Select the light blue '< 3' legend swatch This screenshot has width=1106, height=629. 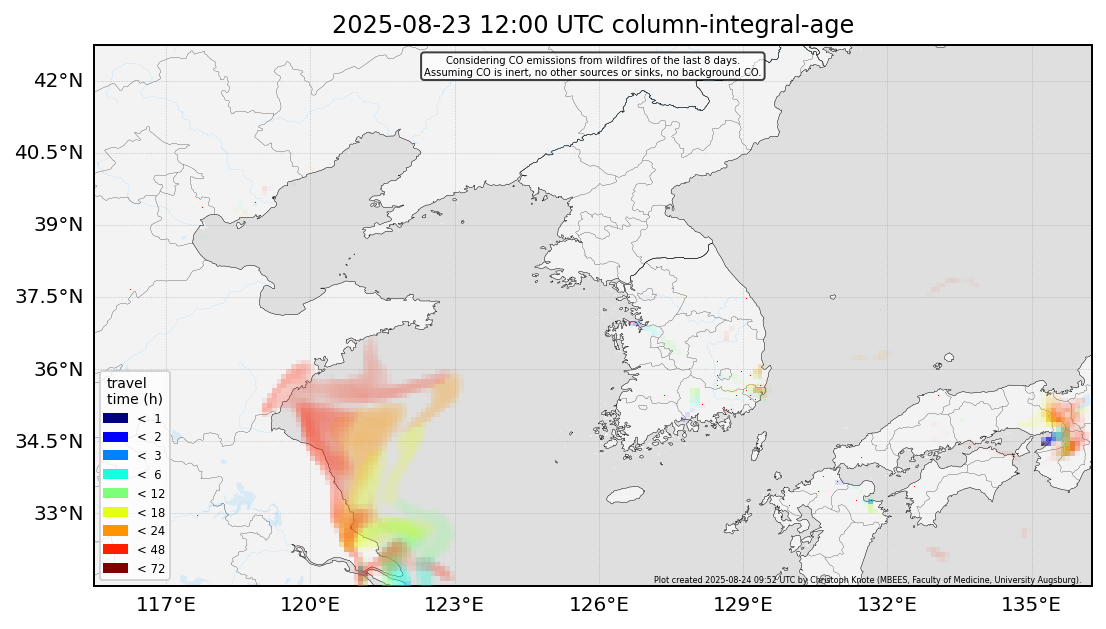116,455
